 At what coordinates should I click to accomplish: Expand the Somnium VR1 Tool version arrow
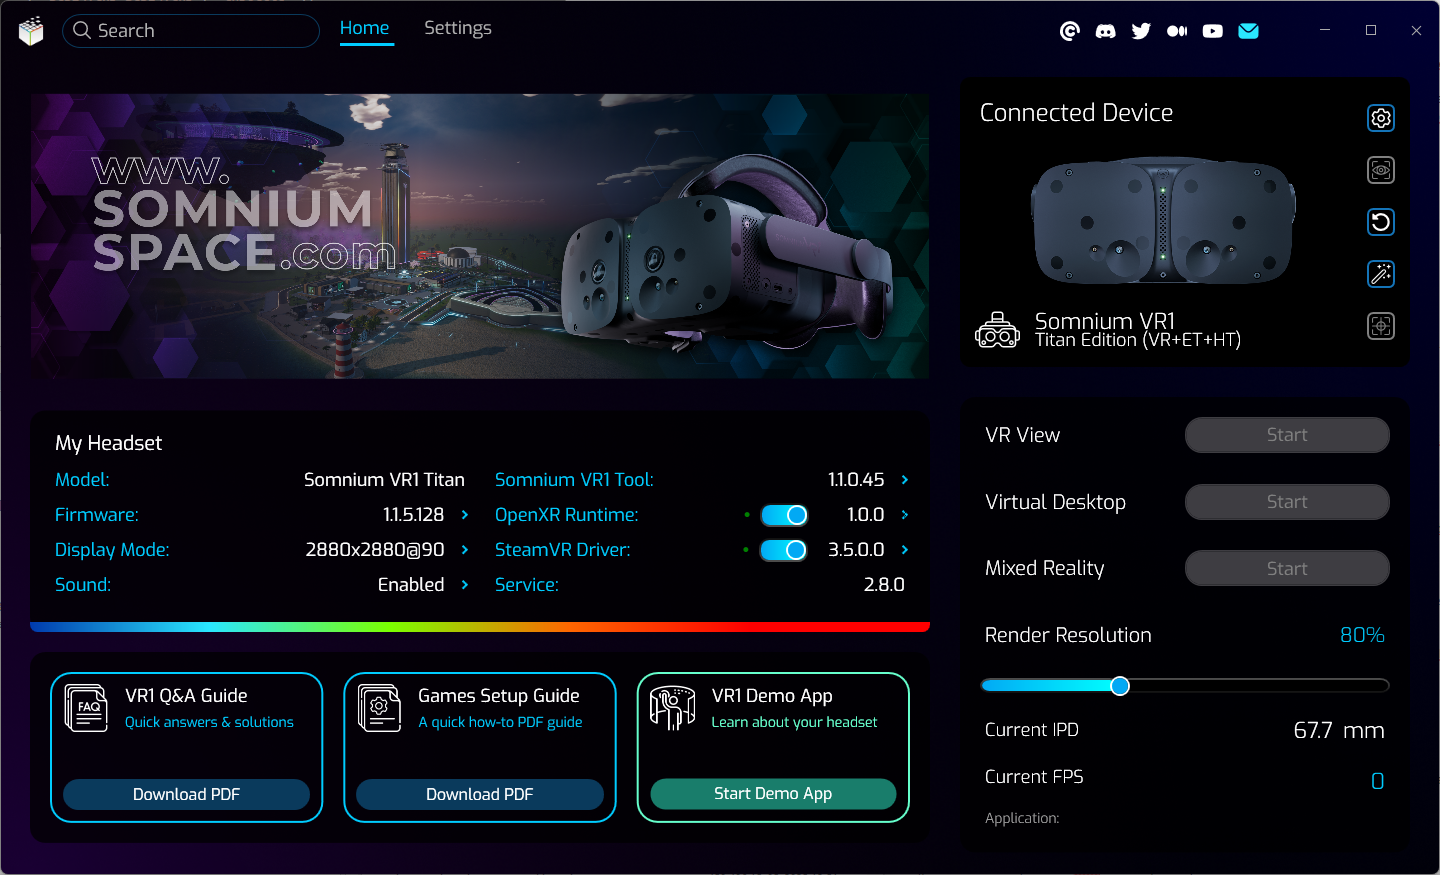[x=905, y=480]
